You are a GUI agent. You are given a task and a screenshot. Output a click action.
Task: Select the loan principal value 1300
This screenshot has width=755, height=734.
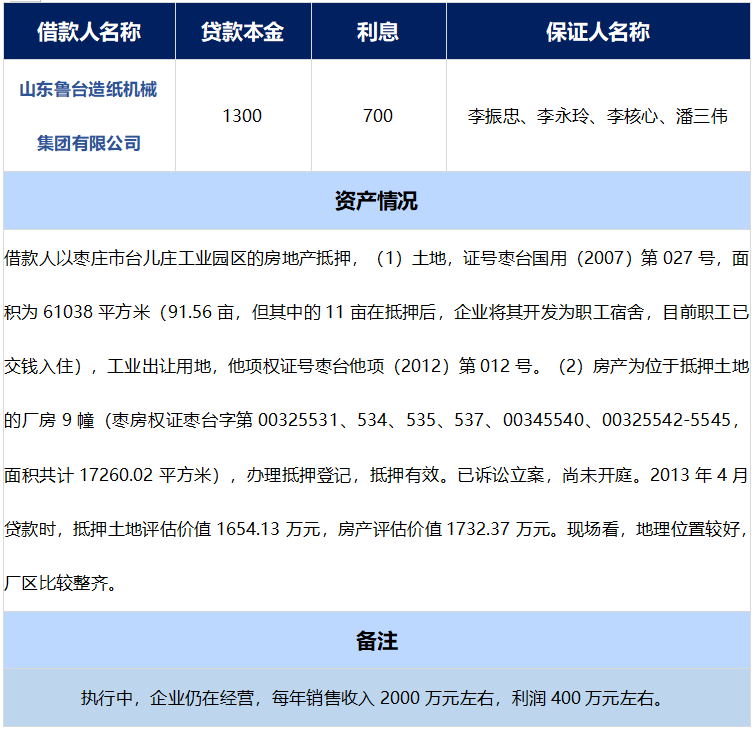point(242,116)
